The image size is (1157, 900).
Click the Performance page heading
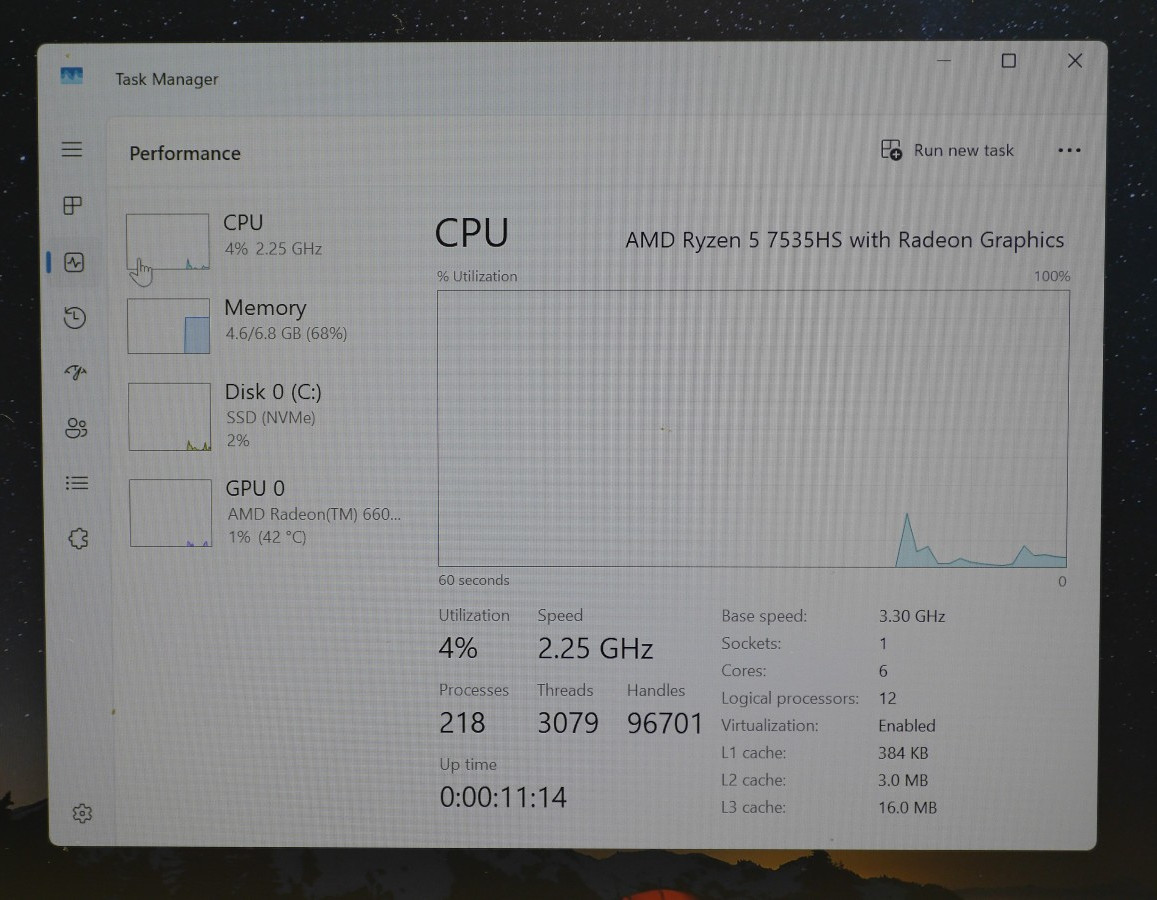185,153
